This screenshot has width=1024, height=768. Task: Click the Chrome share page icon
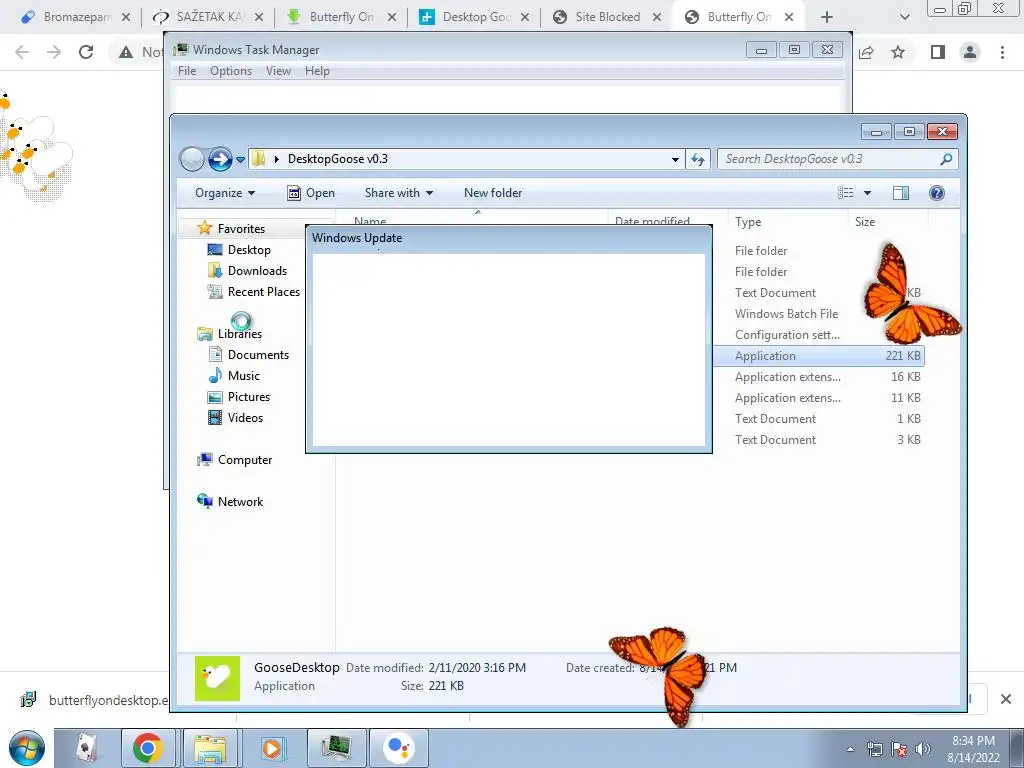pos(867,52)
